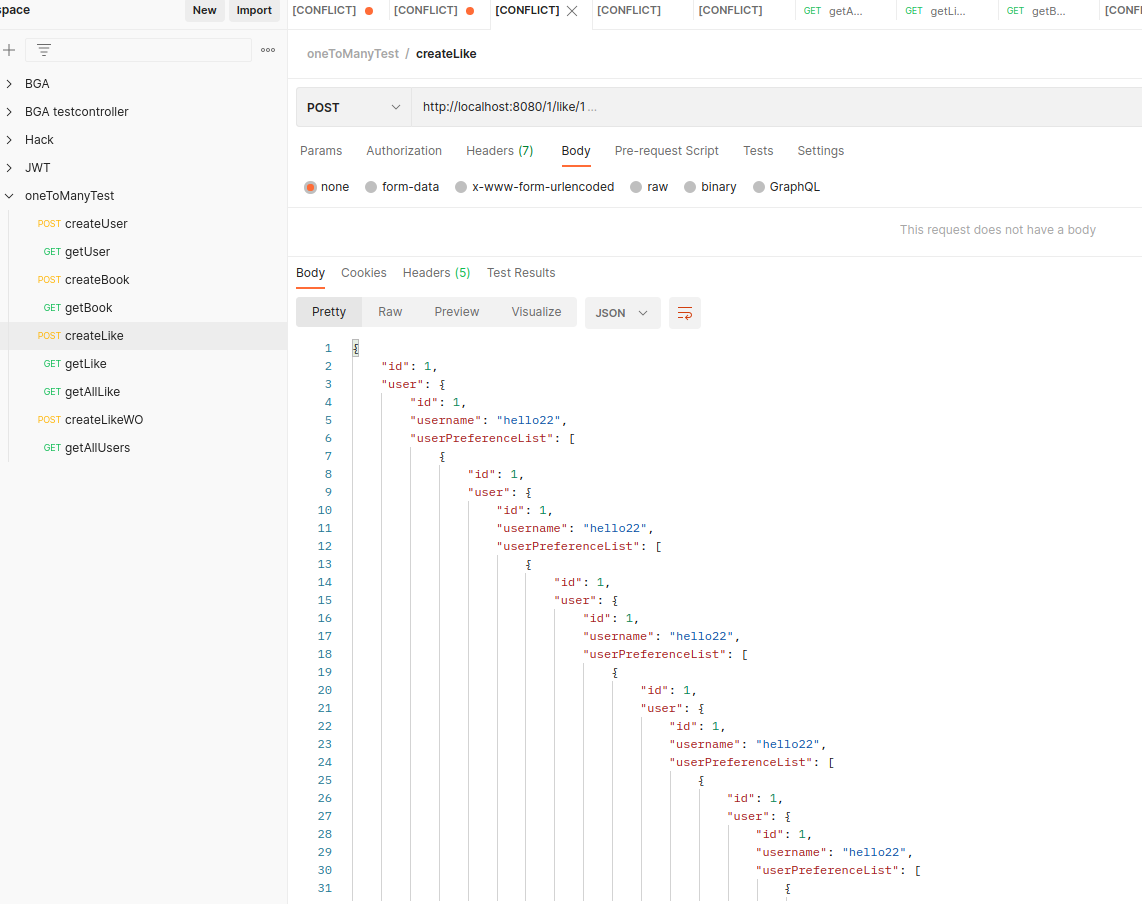Screen dimensions: 1142x904
Task: Close the active CONFLICT tab with X
Action: (572, 11)
